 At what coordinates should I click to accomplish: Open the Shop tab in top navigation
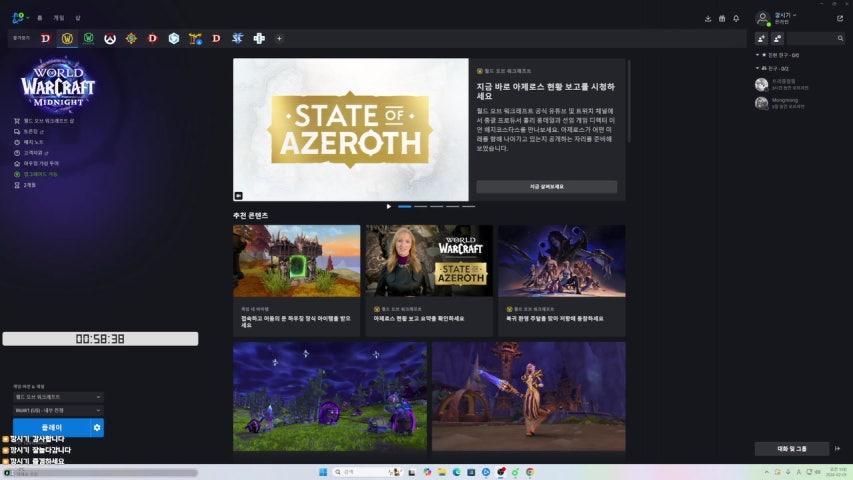[x=78, y=18]
